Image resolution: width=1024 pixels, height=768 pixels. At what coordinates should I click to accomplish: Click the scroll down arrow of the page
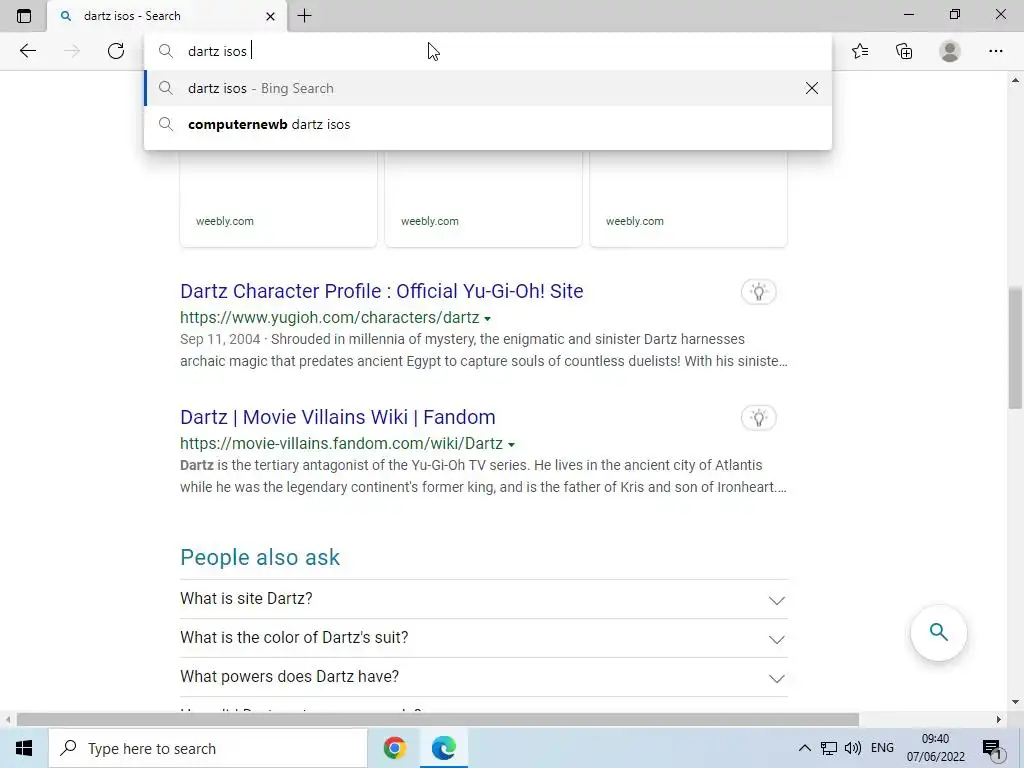pyautogui.click(x=1015, y=703)
